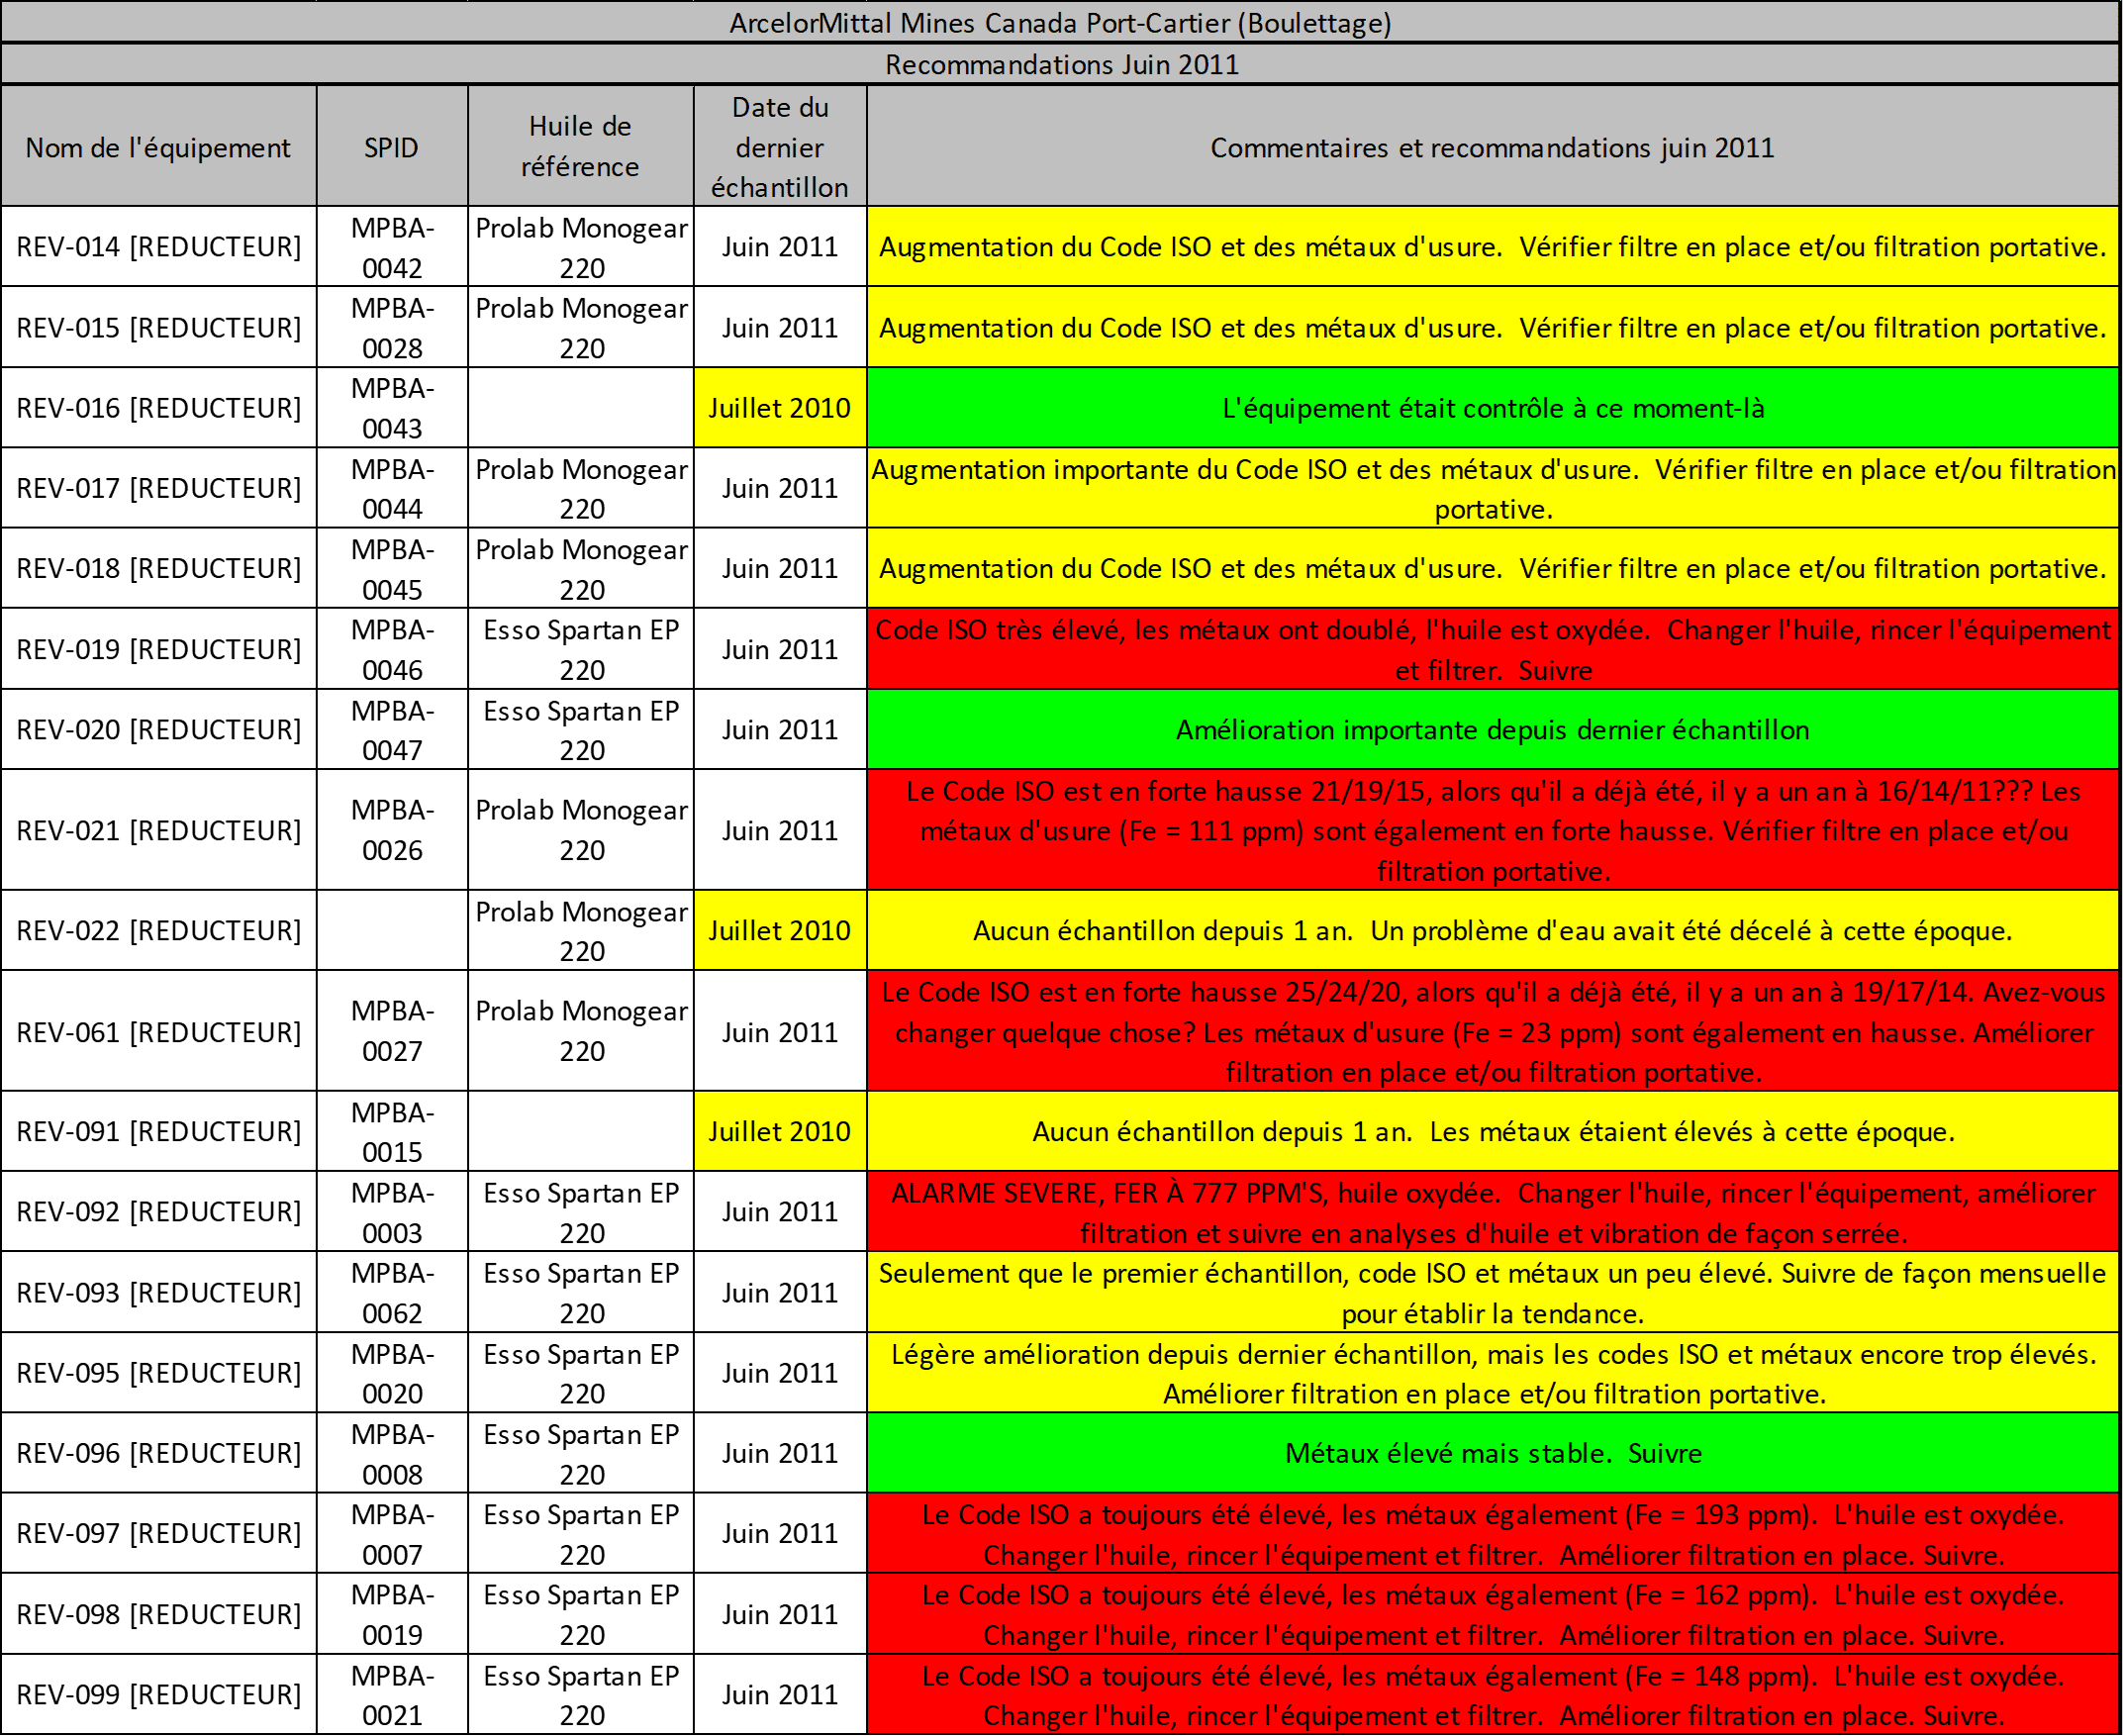Select the REV-018 [REDUCTEUR] cell
2123x1736 pixels.
tap(159, 568)
